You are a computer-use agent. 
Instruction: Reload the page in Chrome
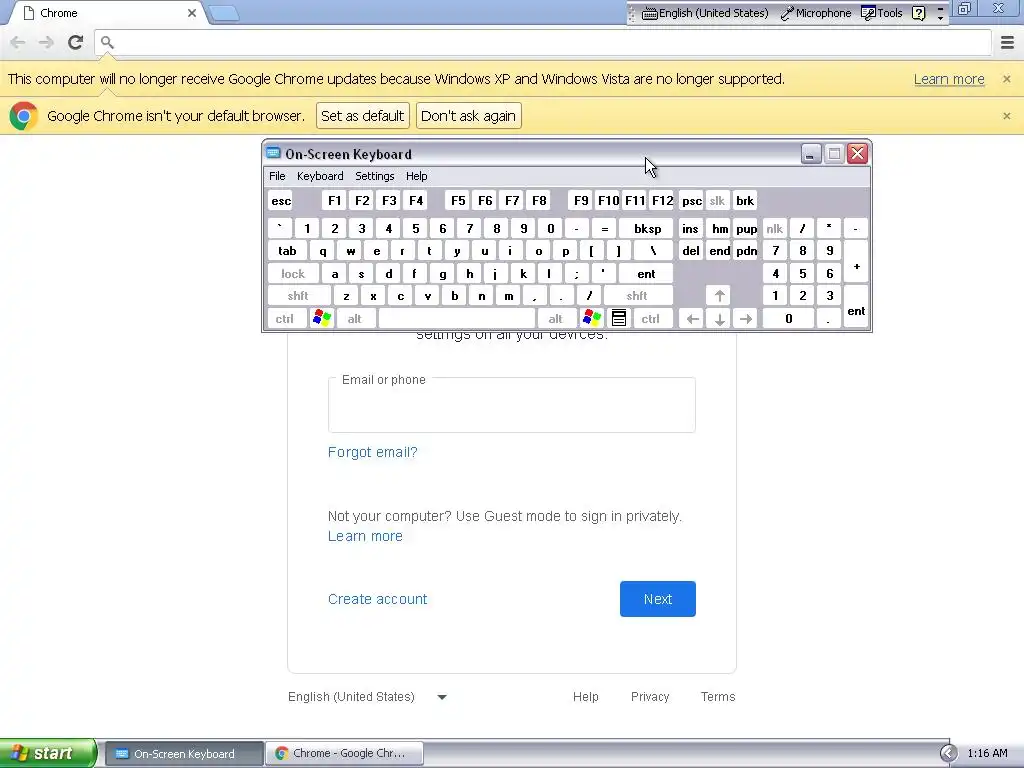point(76,42)
